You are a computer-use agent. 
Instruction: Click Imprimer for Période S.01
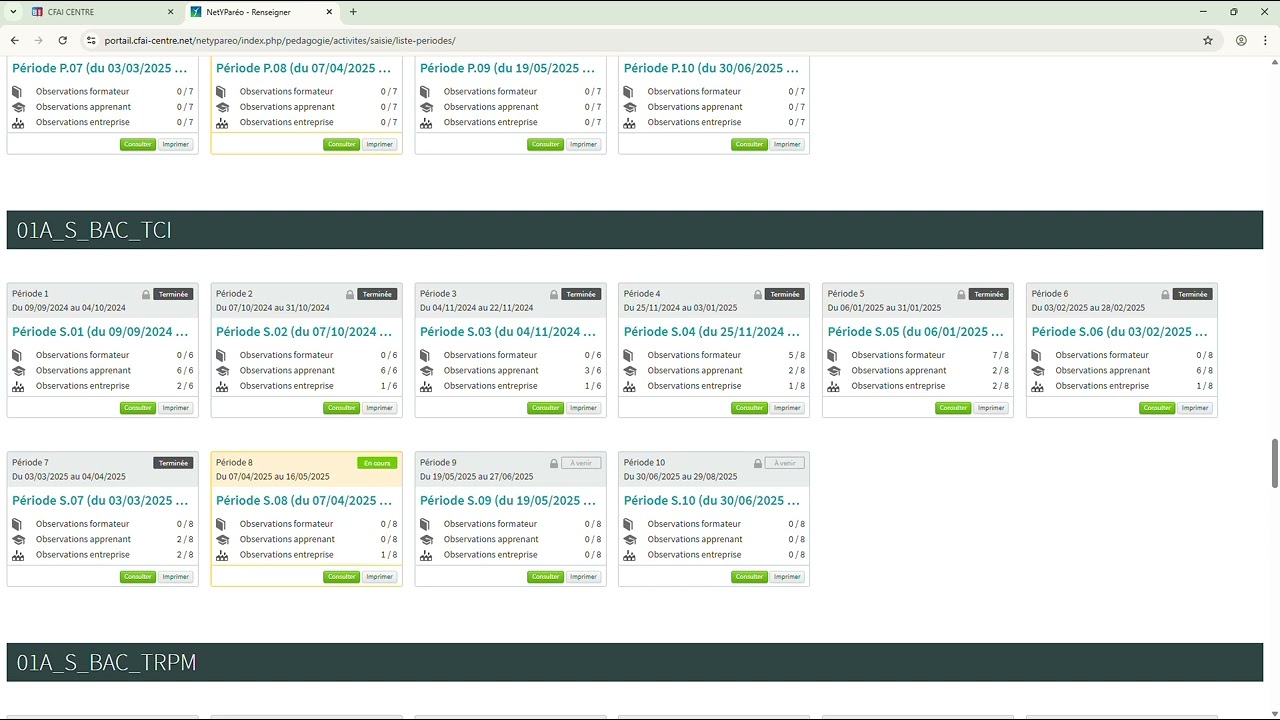coord(175,408)
